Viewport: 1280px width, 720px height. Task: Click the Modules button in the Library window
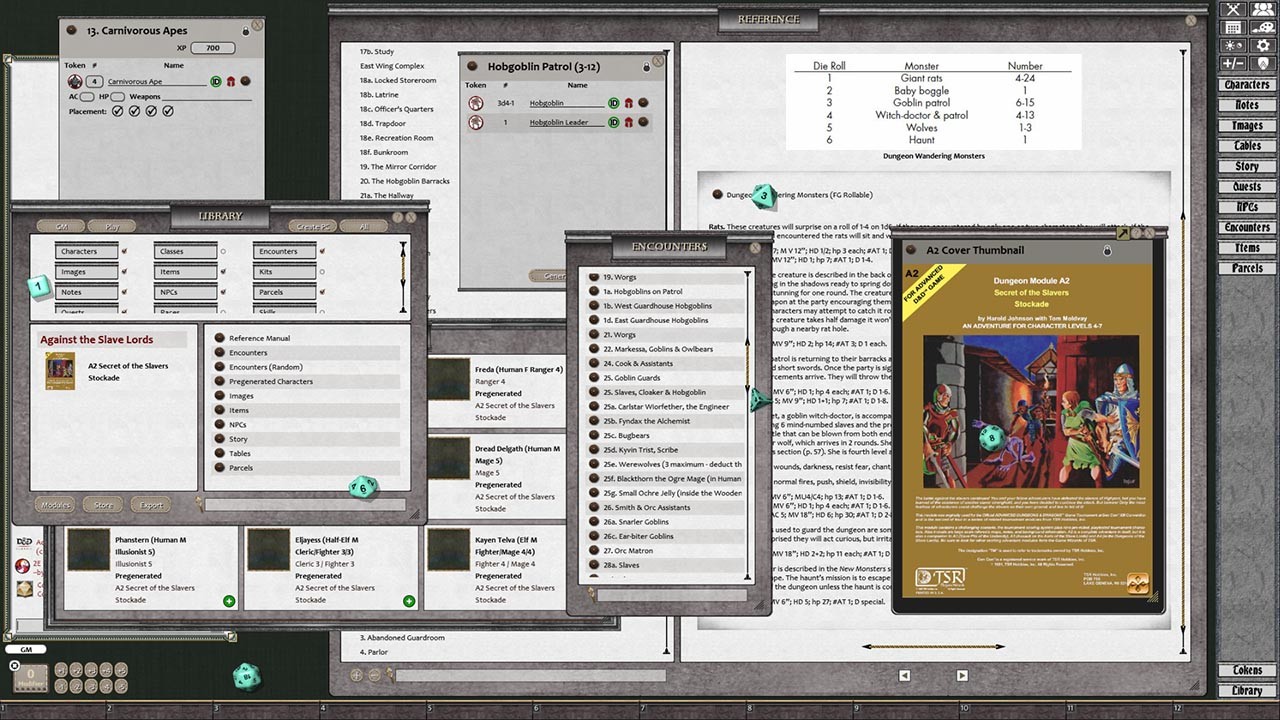(55, 504)
